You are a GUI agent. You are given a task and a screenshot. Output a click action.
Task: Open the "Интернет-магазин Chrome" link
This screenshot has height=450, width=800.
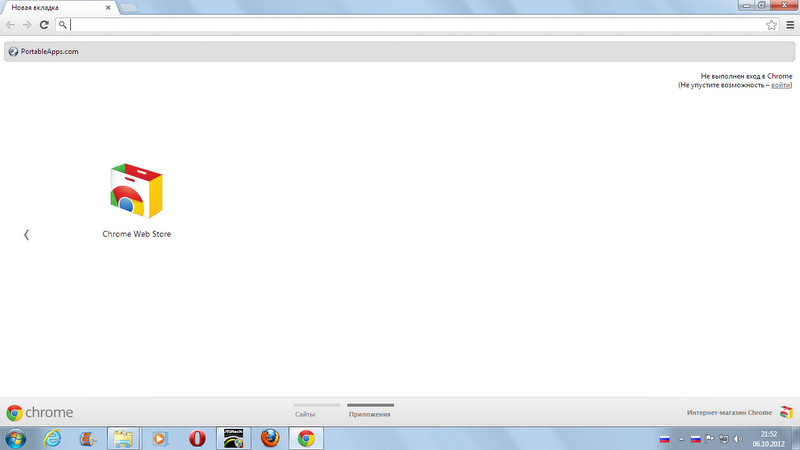point(739,412)
